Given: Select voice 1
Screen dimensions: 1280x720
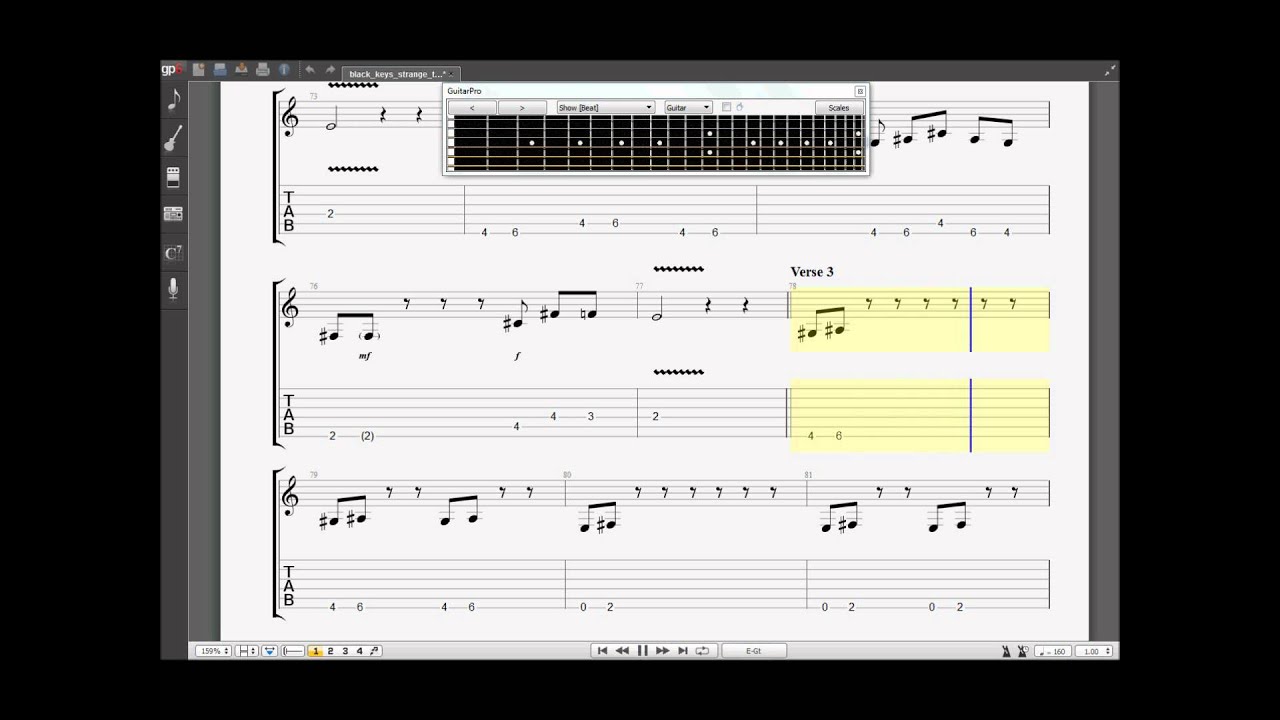Looking at the screenshot, I should 316,651.
